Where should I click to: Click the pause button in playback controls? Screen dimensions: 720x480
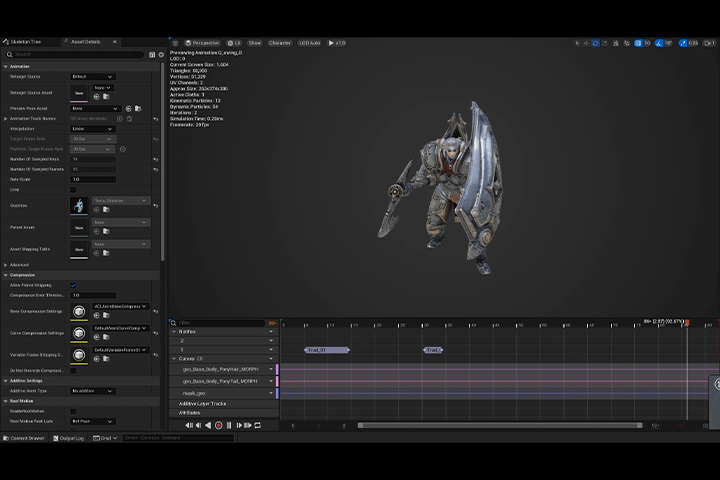click(x=229, y=425)
